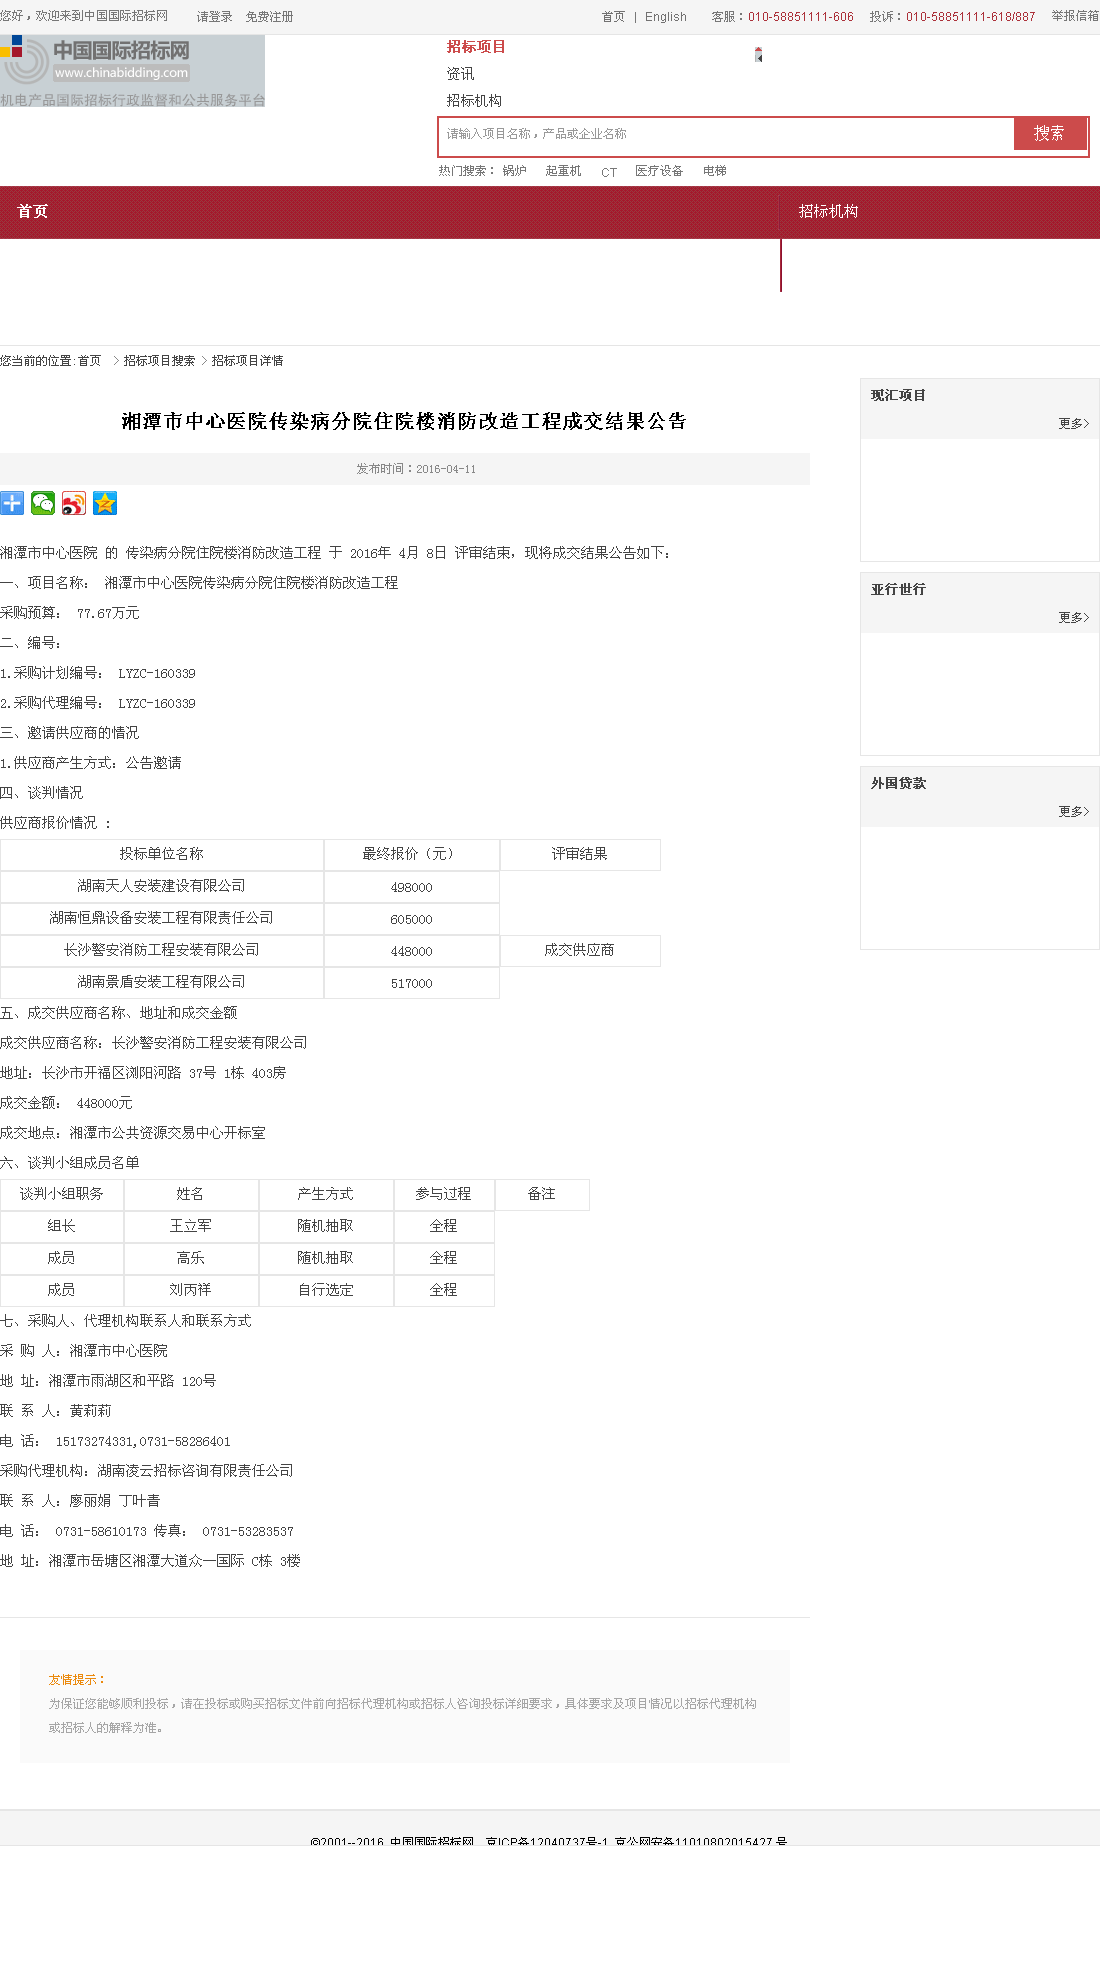Click the 免费注册 register link
The image size is (1100, 1971).
269,17
